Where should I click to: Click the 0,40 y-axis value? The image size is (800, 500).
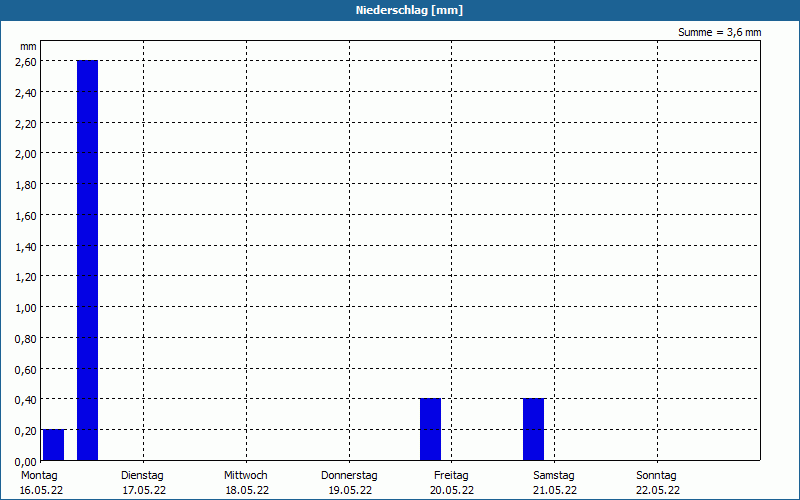coord(26,400)
